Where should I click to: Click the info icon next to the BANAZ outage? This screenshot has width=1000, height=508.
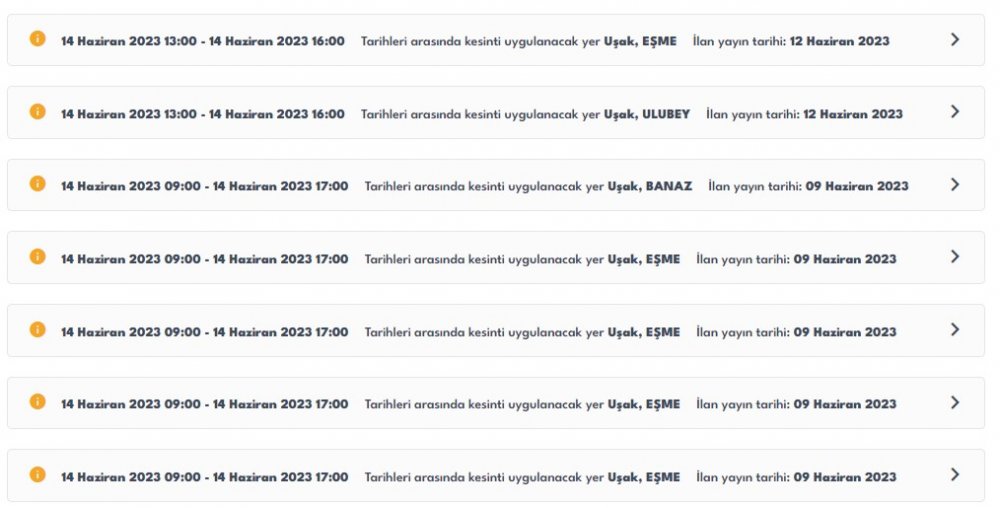pos(38,184)
